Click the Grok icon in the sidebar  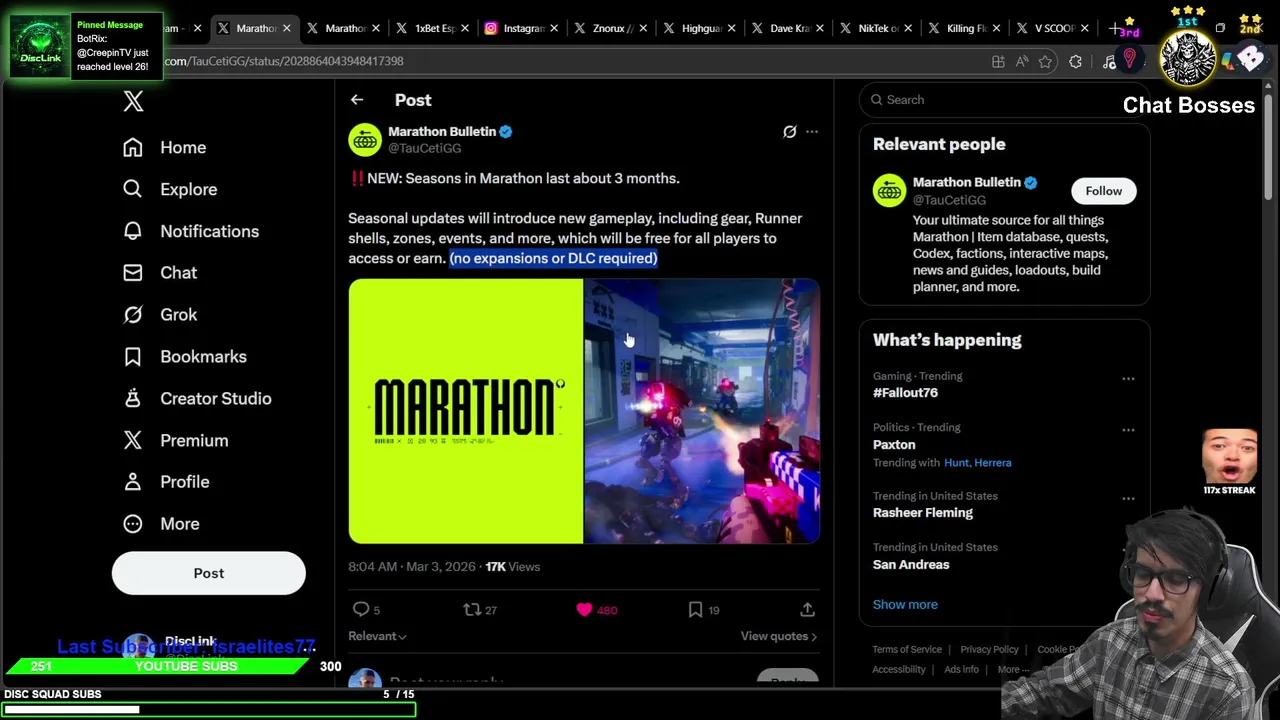click(x=132, y=314)
